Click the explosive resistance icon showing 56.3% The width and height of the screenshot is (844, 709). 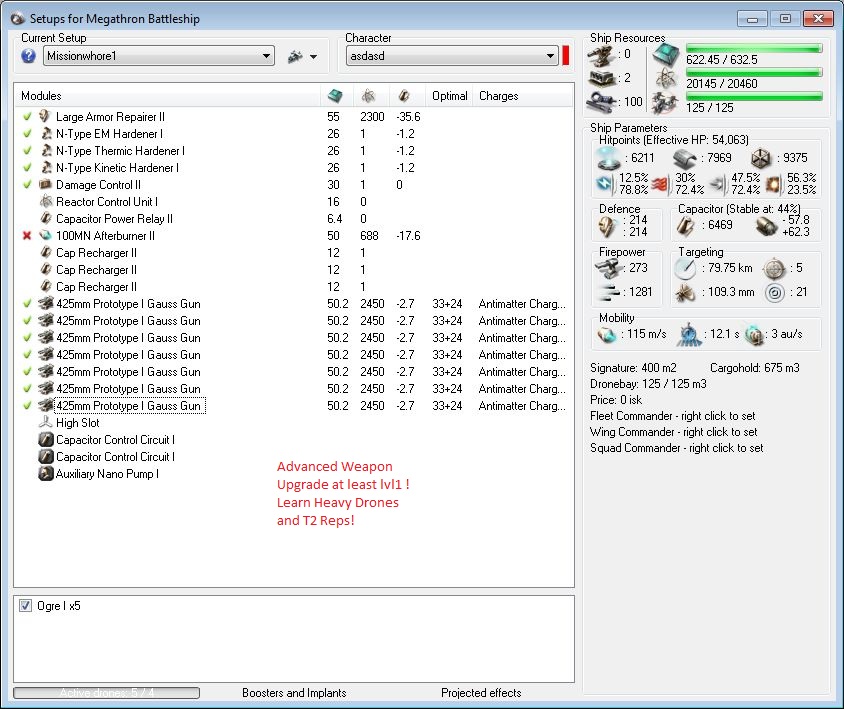click(773, 185)
